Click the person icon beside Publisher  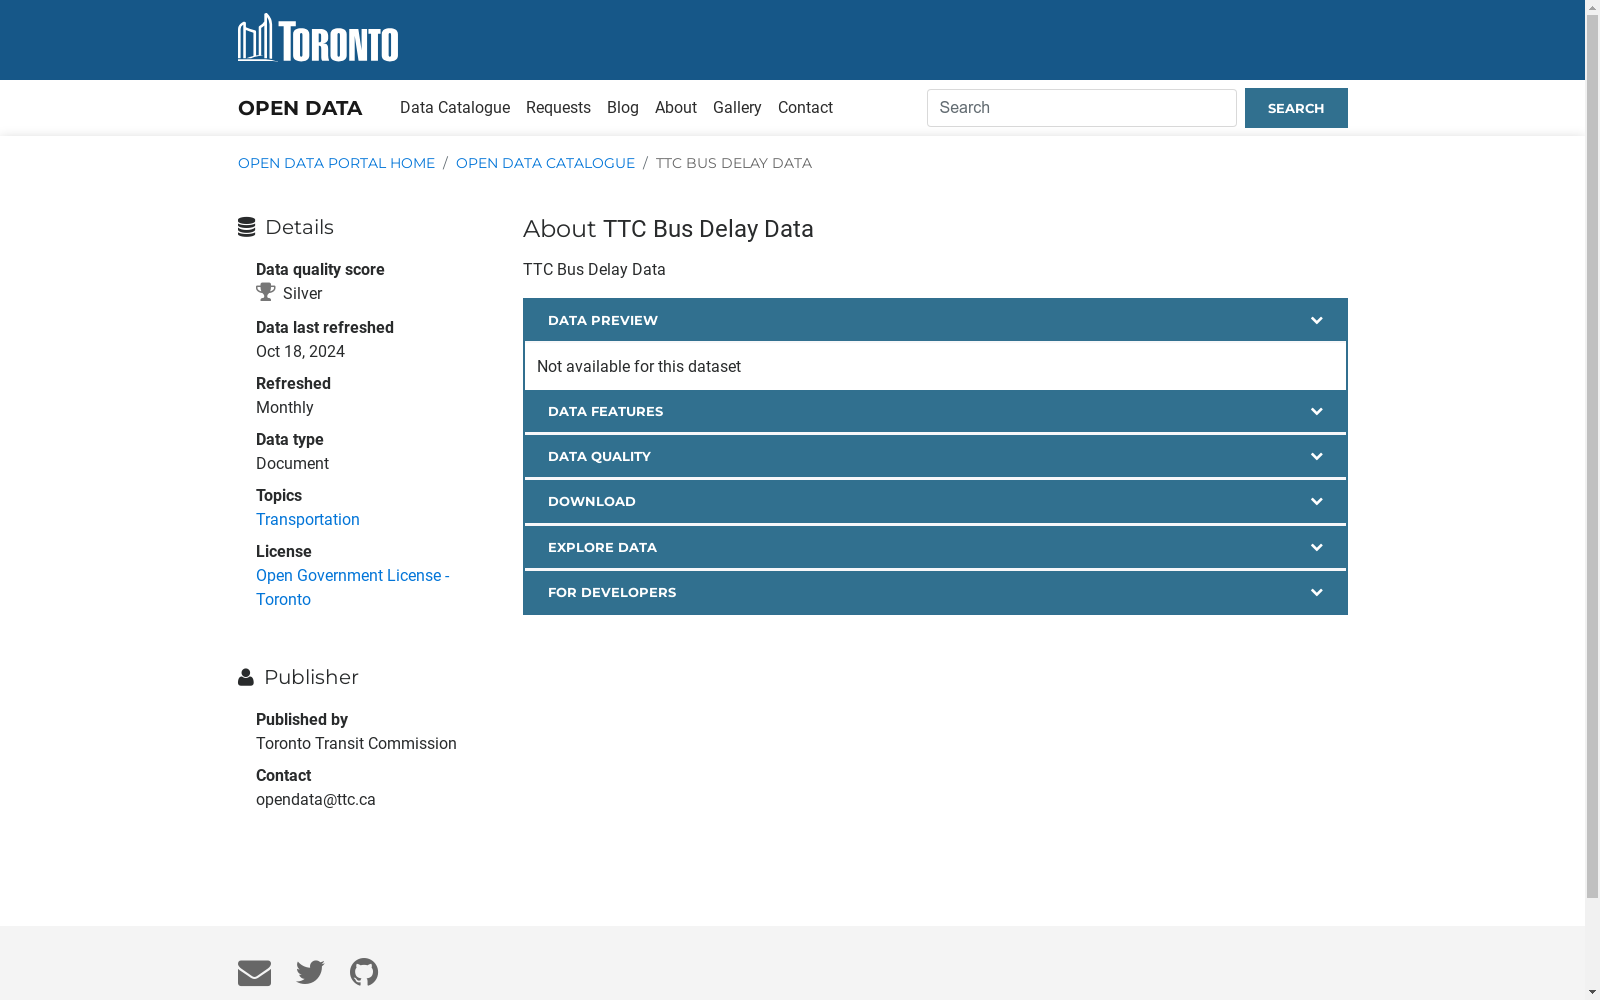(x=246, y=678)
